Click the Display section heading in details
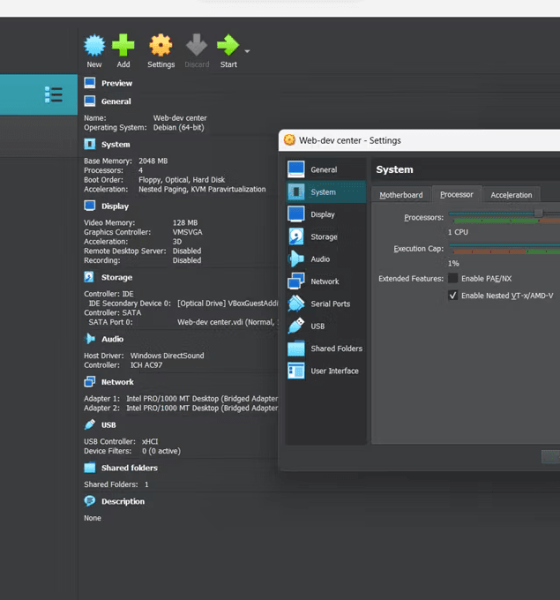 click(115, 206)
